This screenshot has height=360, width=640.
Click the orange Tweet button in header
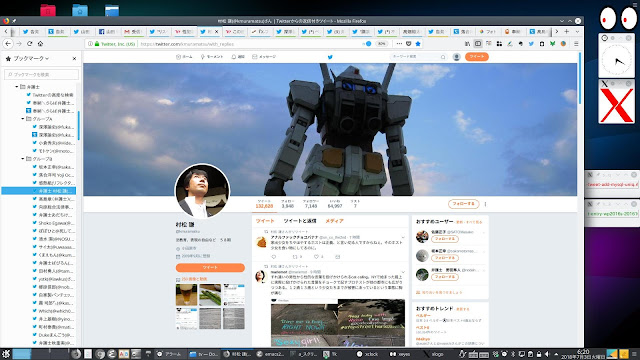pyautogui.click(x=477, y=57)
